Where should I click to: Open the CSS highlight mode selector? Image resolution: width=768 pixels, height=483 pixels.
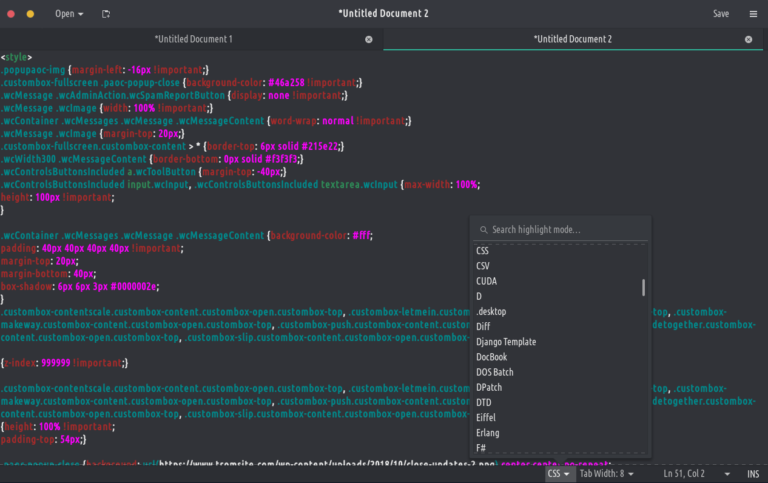[x=558, y=473]
